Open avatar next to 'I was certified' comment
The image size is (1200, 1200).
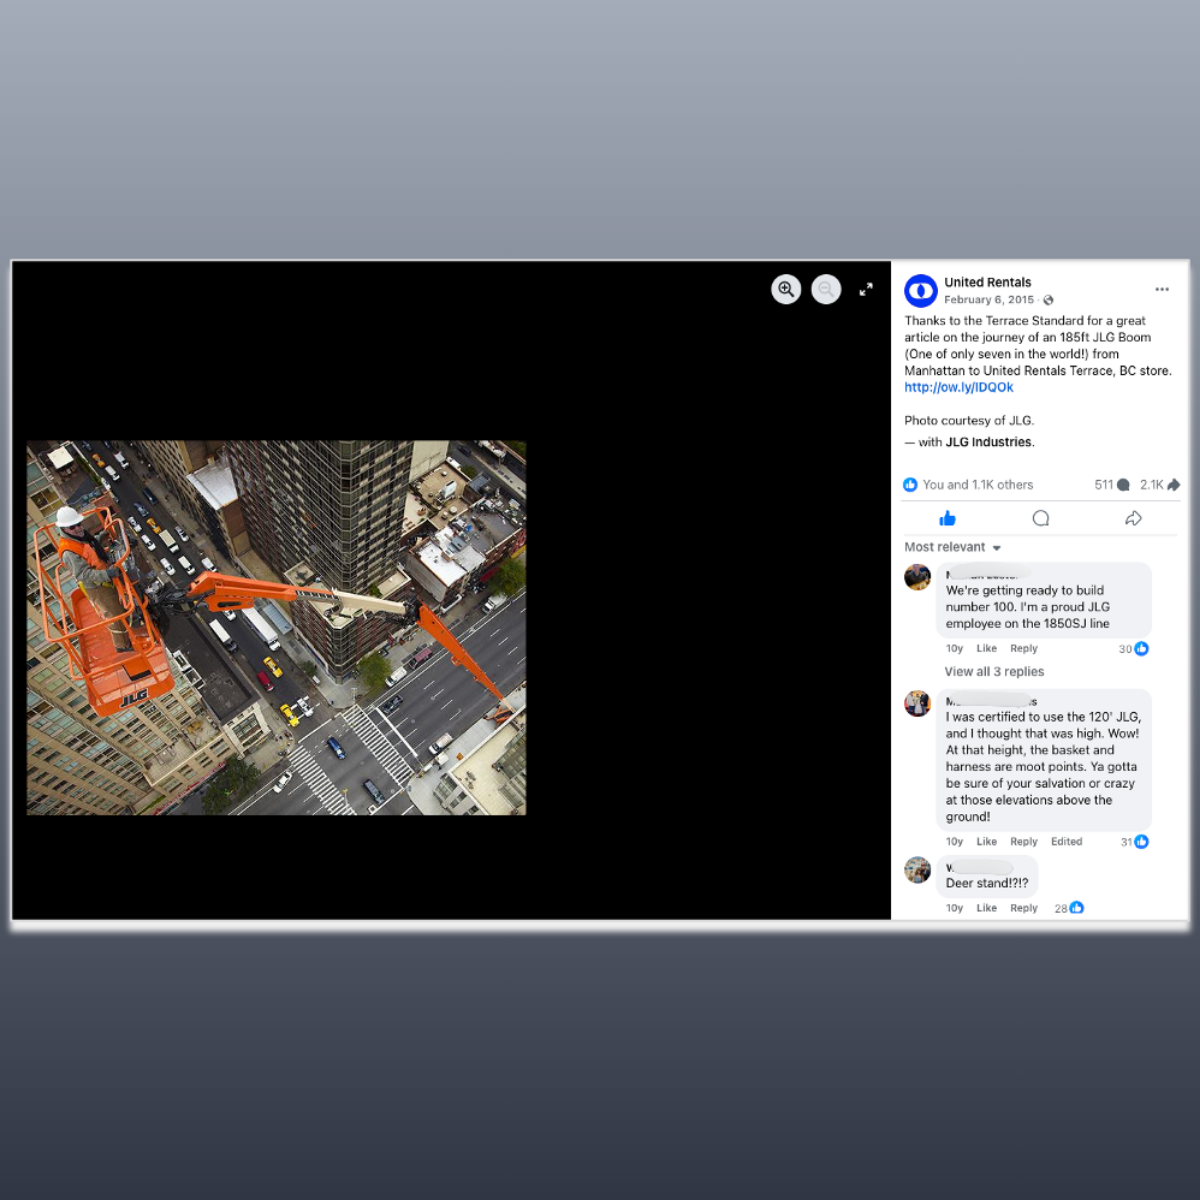[918, 703]
